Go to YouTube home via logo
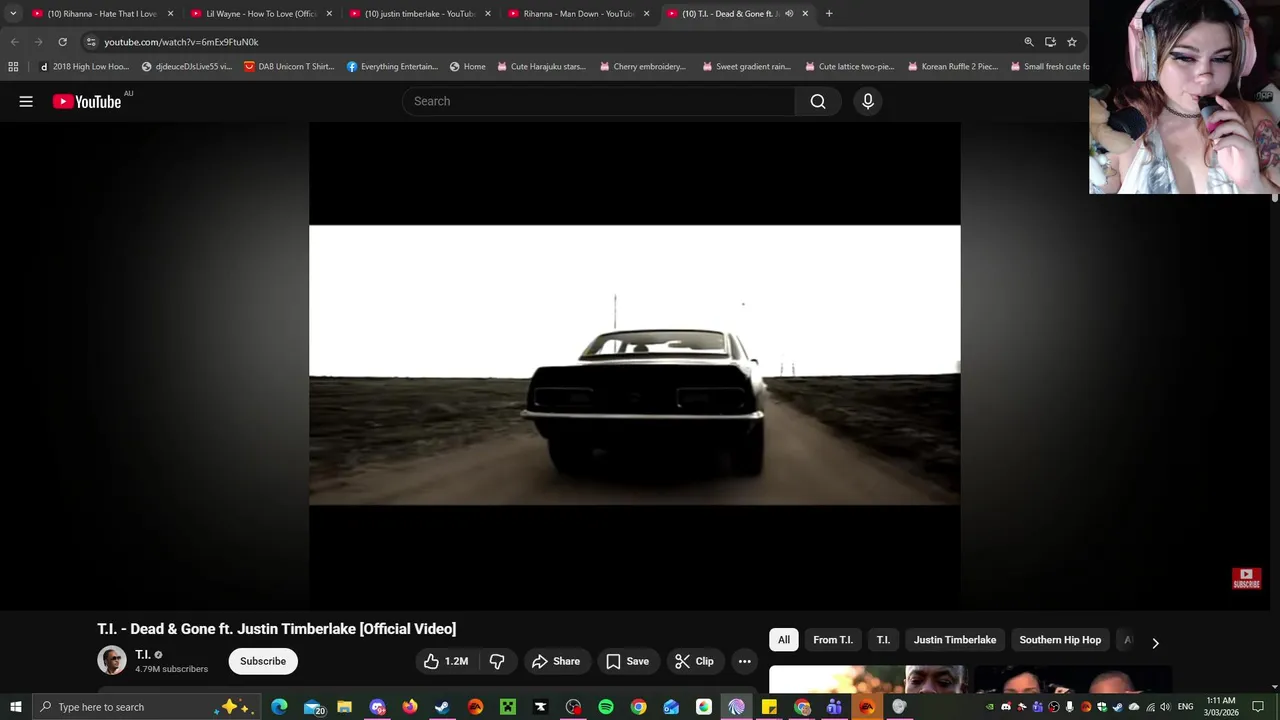This screenshot has height=720, width=1280. pos(87,101)
